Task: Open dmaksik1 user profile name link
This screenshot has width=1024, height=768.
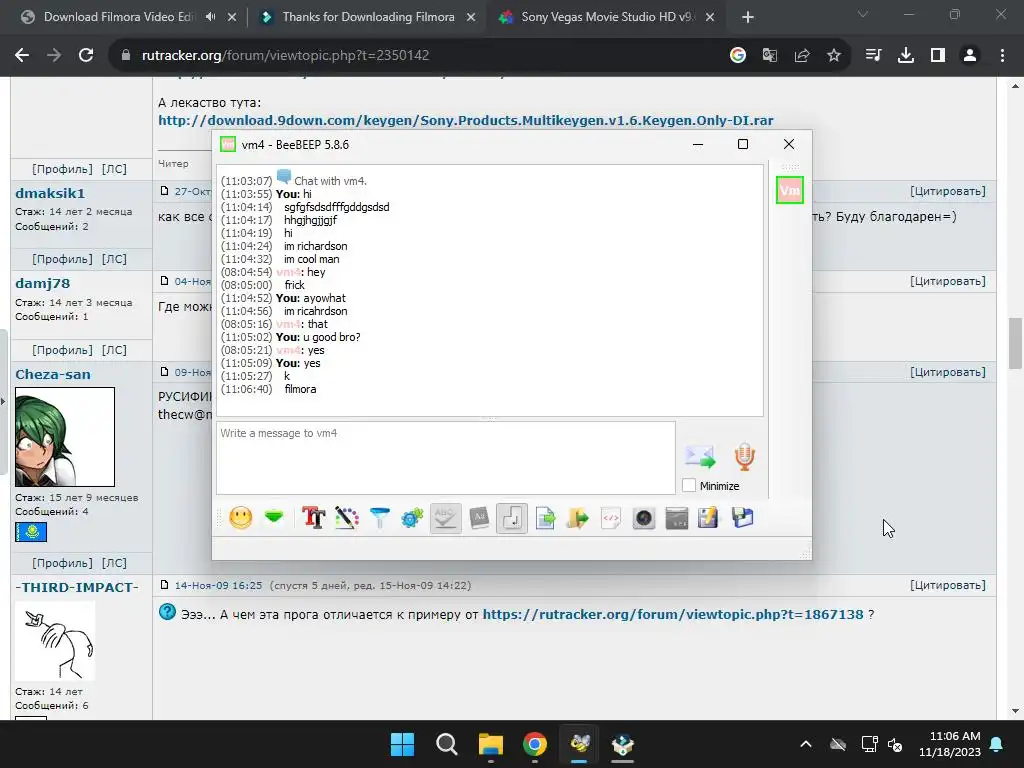Action: click(x=50, y=193)
